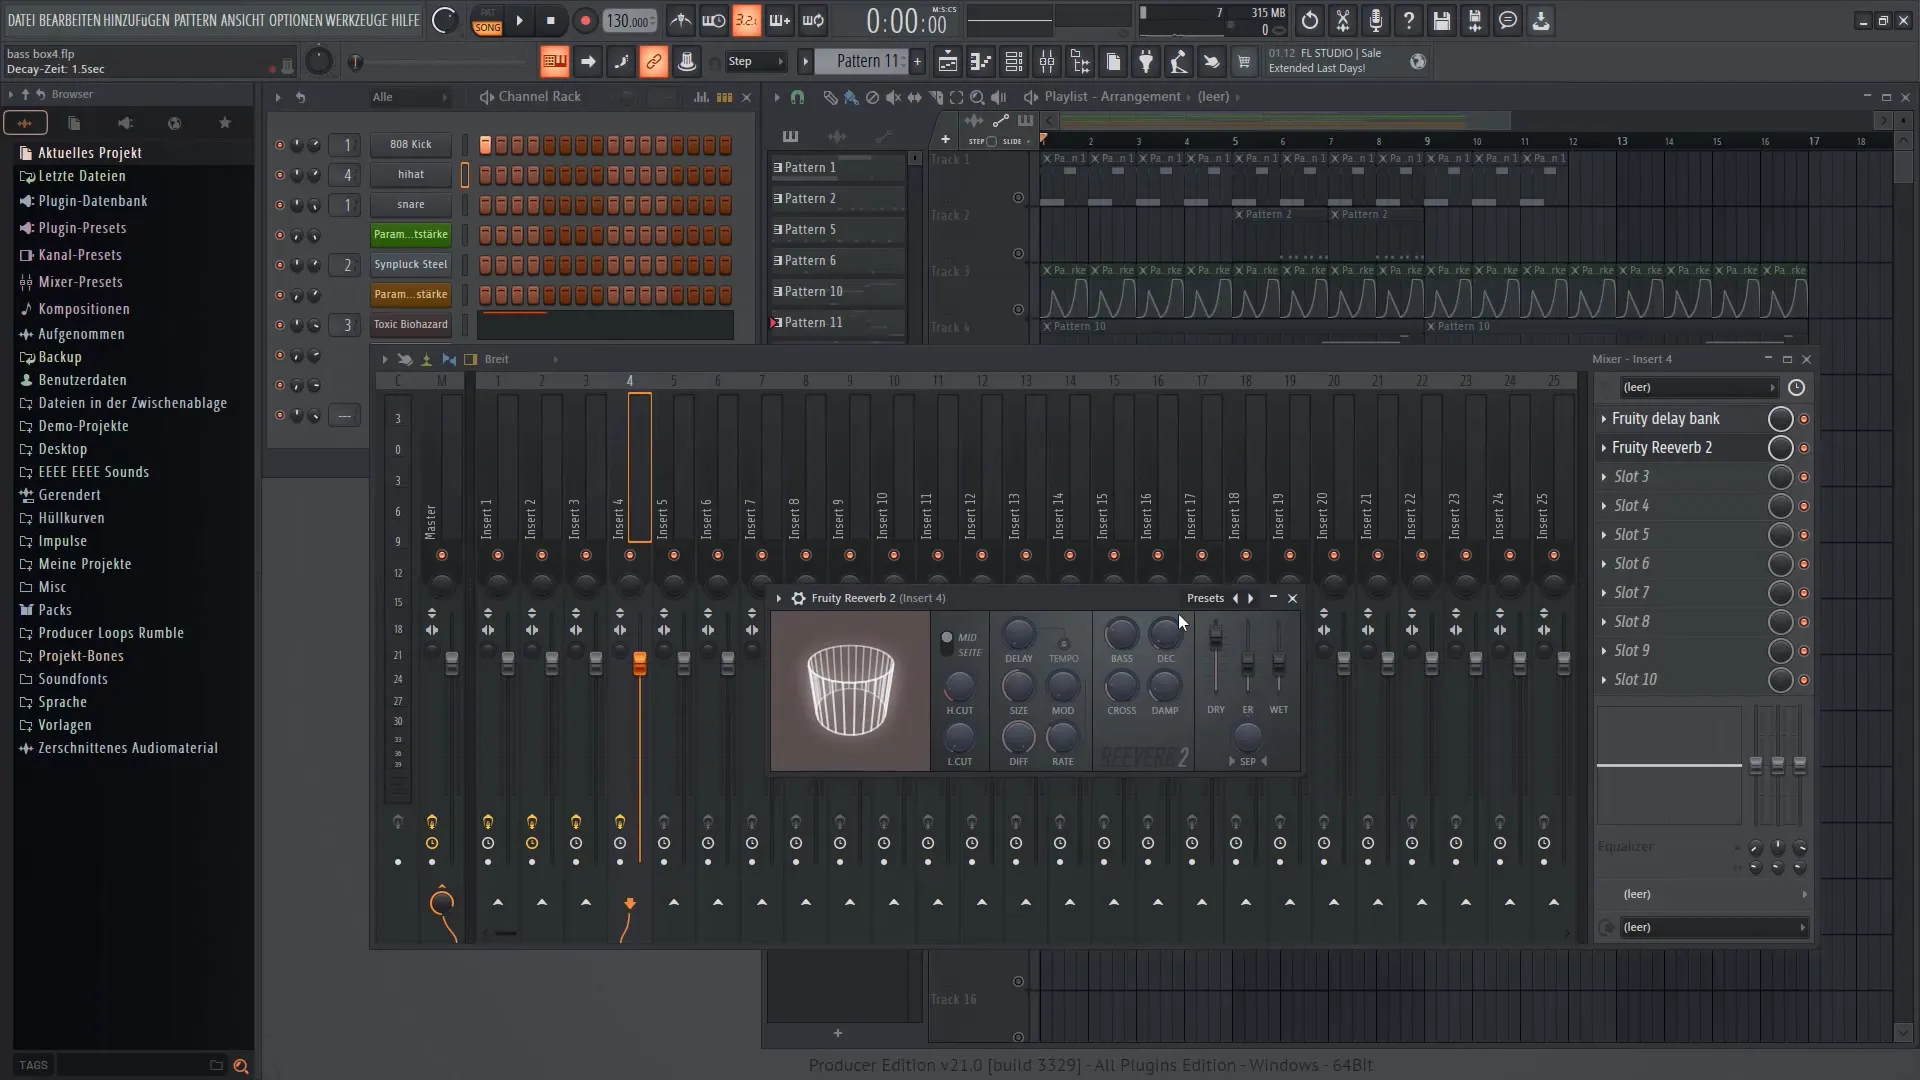
Task: Expand the Fruity delay bank slot
Action: point(1604,419)
